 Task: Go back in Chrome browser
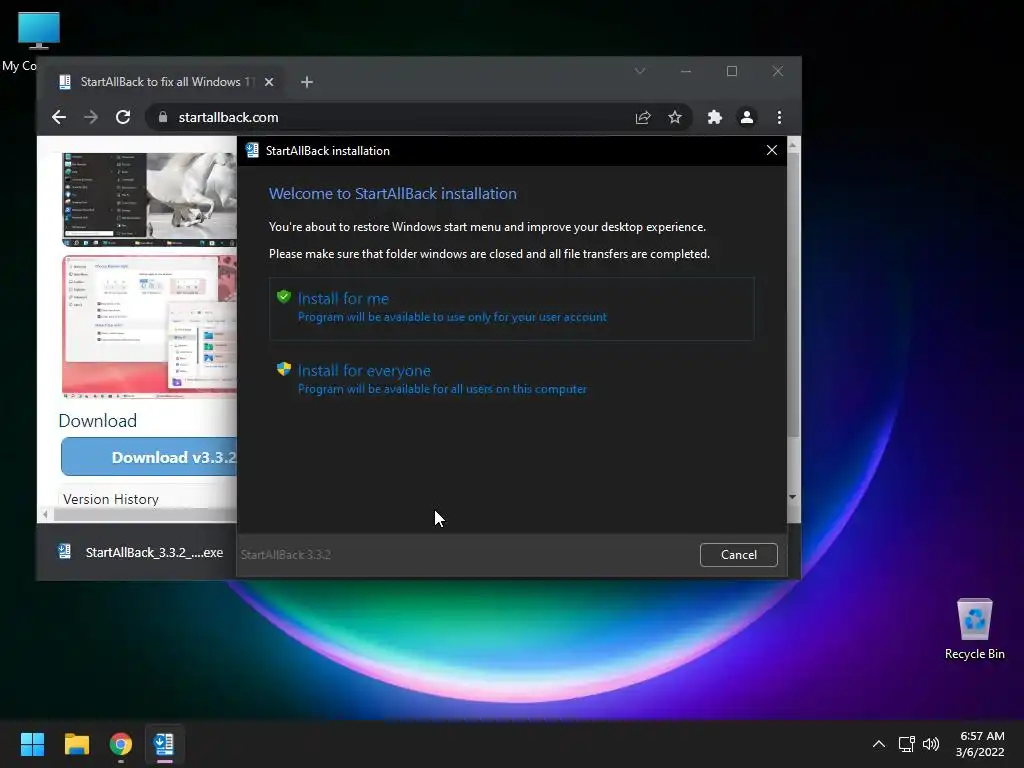(x=59, y=117)
